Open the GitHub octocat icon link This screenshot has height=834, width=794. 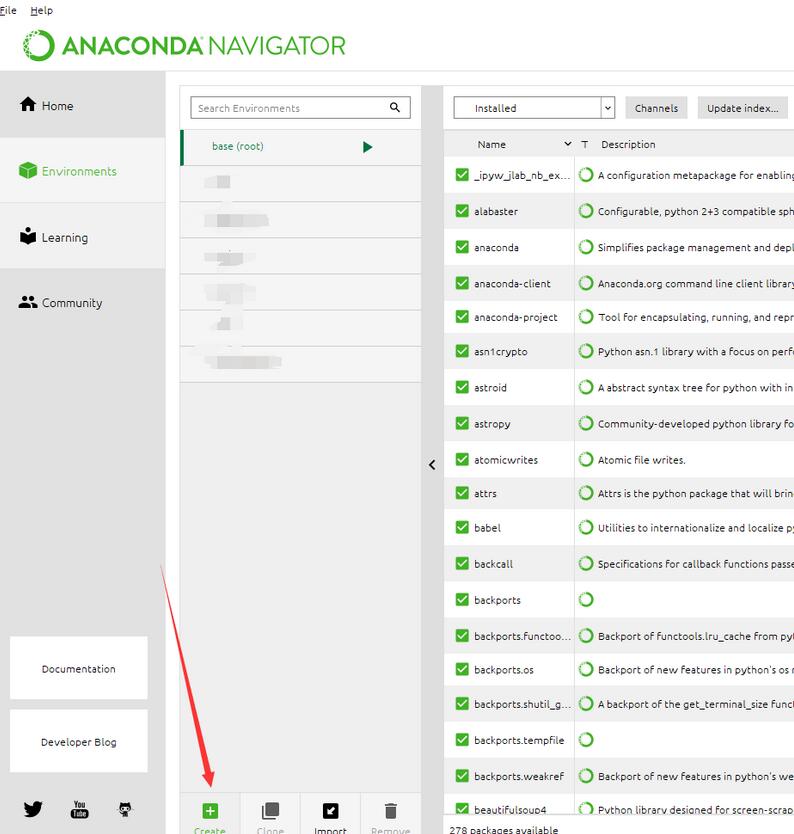coord(125,809)
